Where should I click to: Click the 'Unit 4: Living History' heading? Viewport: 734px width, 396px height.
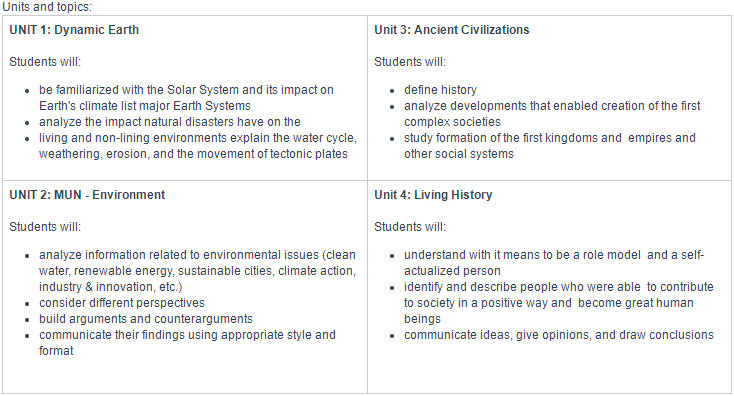[x=433, y=195]
